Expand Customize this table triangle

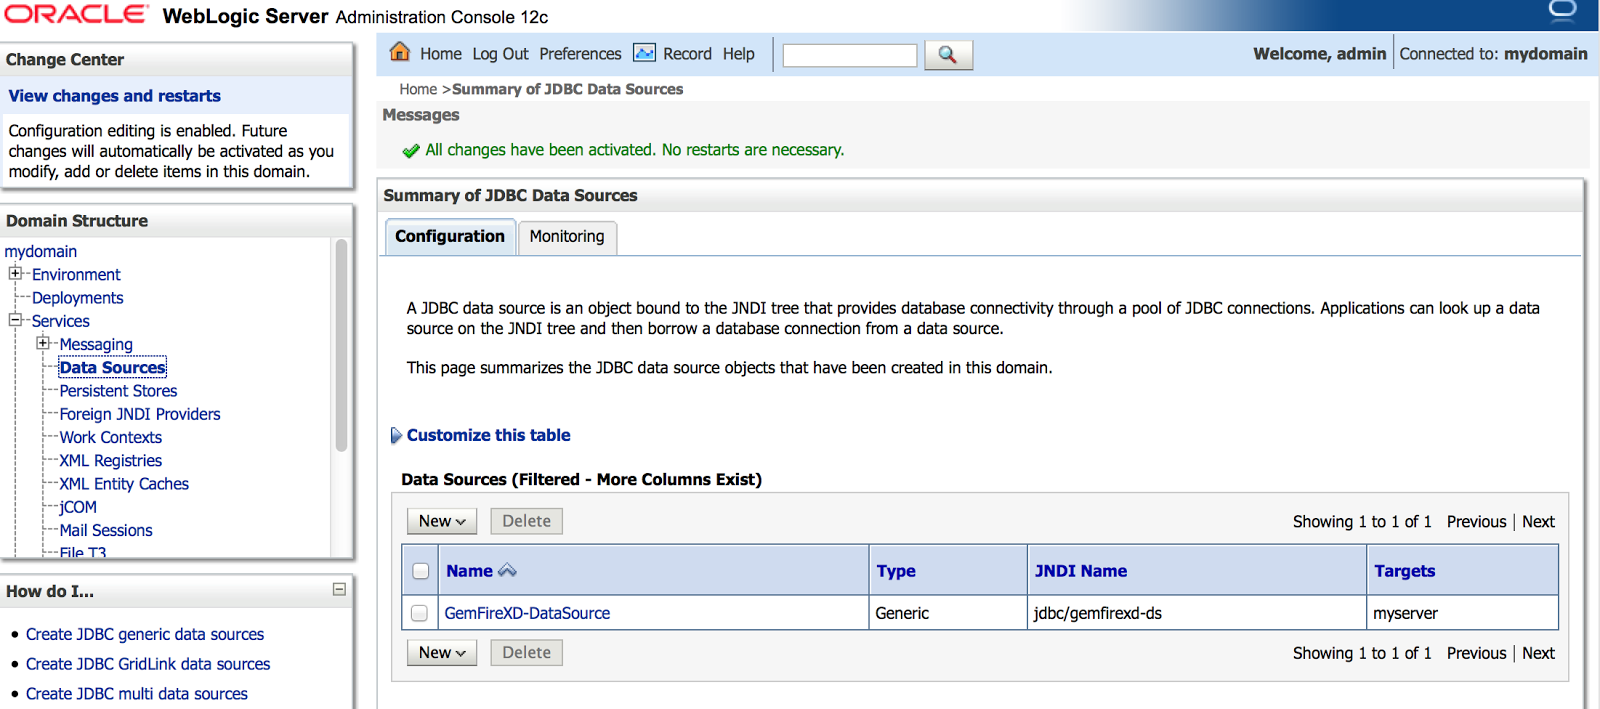click(x=396, y=435)
